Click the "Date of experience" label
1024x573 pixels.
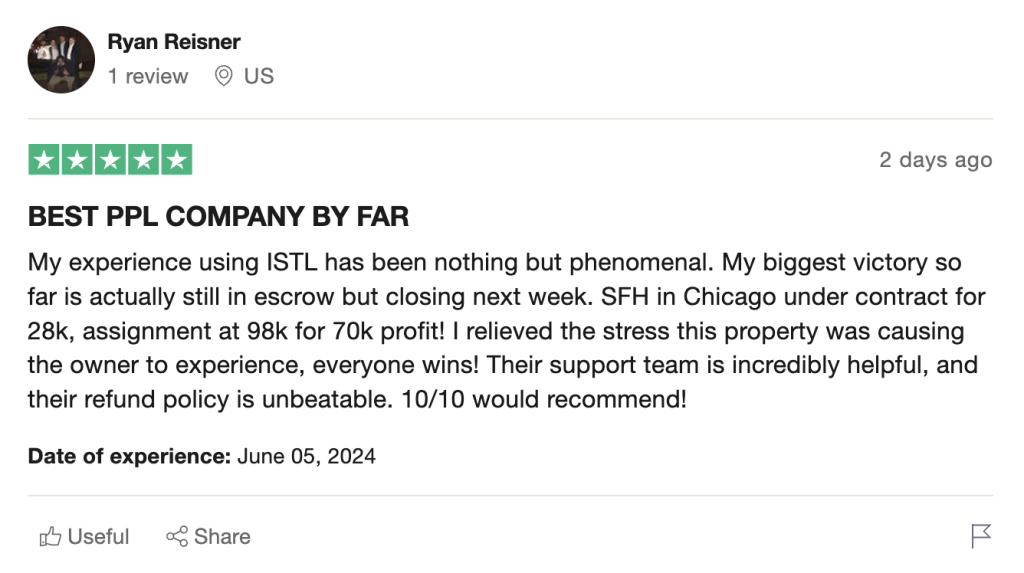129,457
